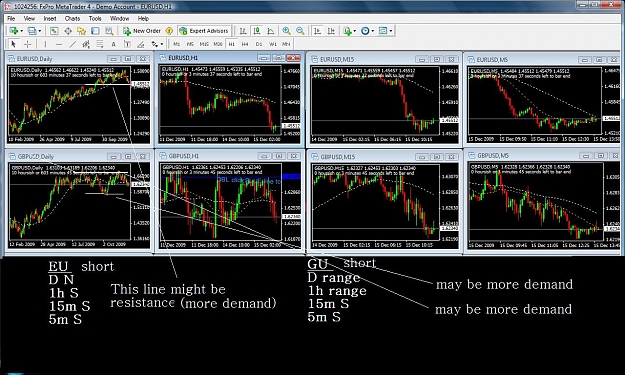
Task: Select the Arrows objects tool
Action: pyautogui.click(x=155, y=44)
